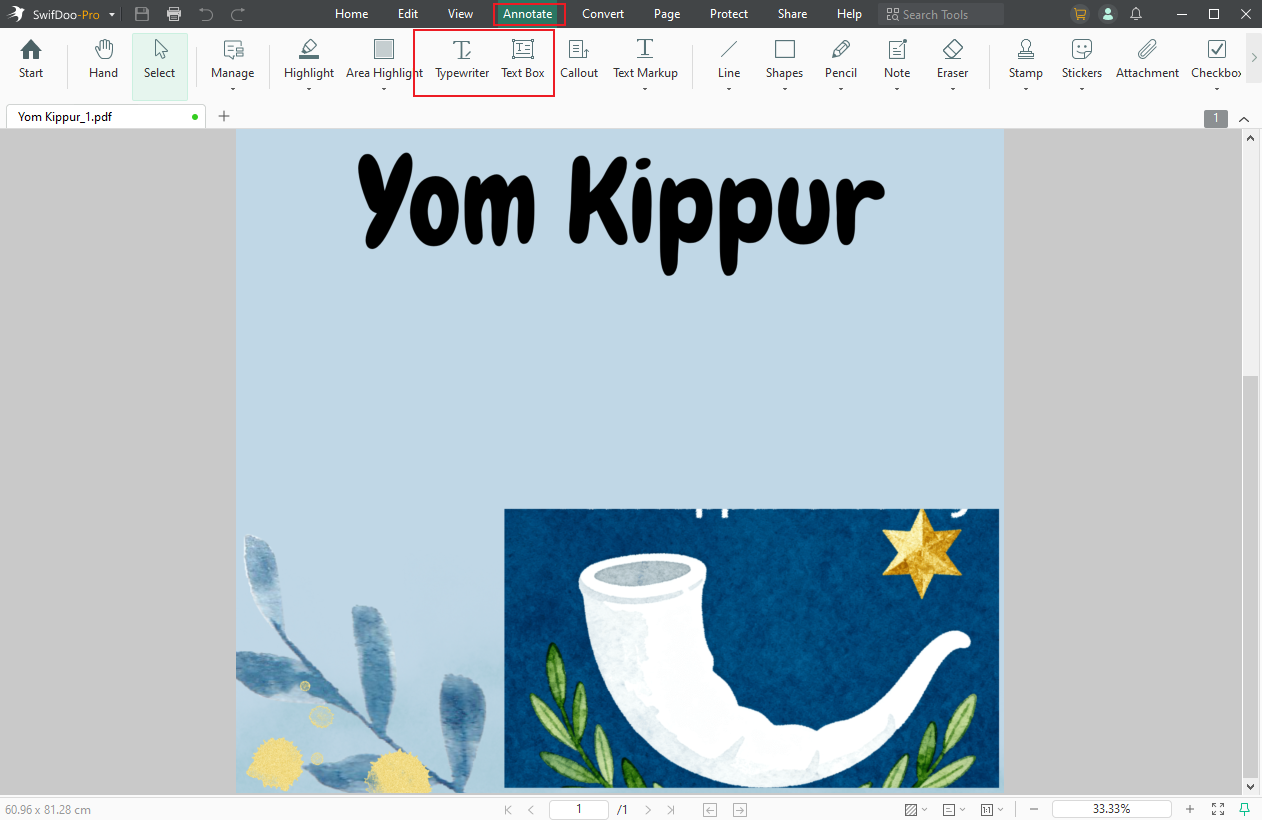Switch to the Convert ribbon tab
The height and width of the screenshot is (820, 1262).
click(603, 14)
